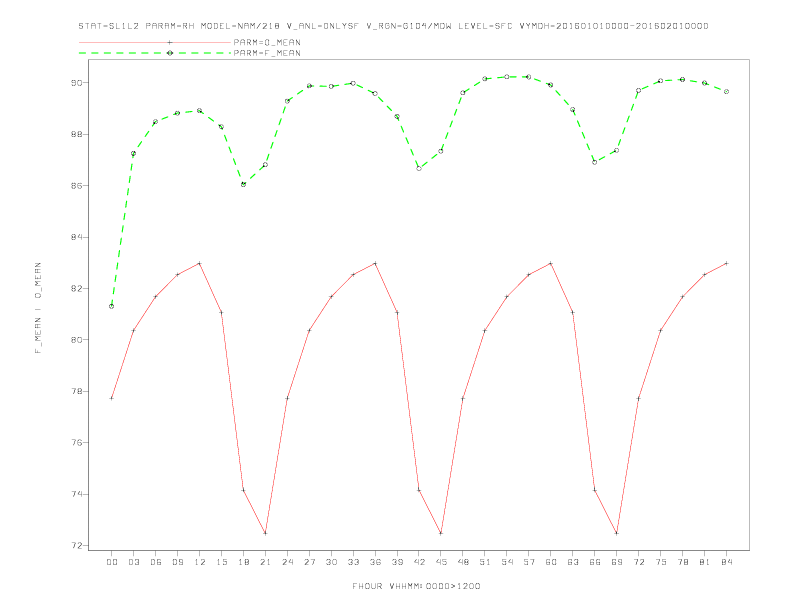Click the x-axis tick label 69
Viewport: 792px width, 612px height.
pyautogui.click(x=617, y=562)
